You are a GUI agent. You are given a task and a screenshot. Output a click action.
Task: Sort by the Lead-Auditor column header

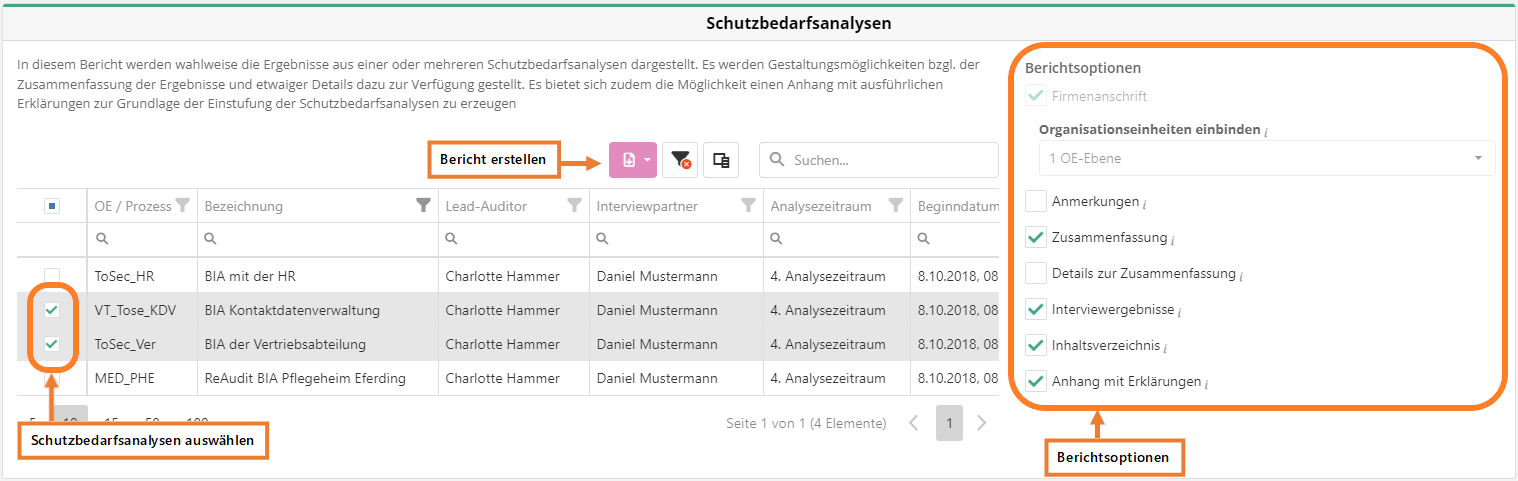point(486,206)
